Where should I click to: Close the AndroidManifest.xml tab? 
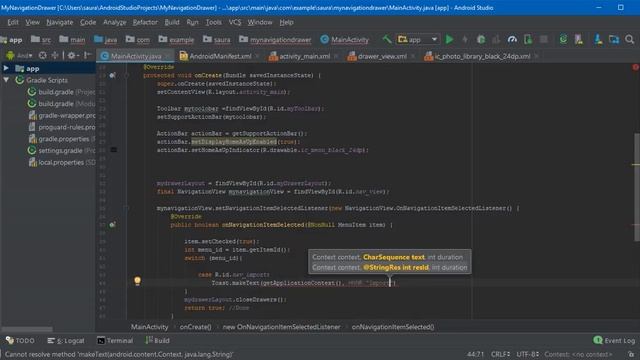[x=257, y=56]
